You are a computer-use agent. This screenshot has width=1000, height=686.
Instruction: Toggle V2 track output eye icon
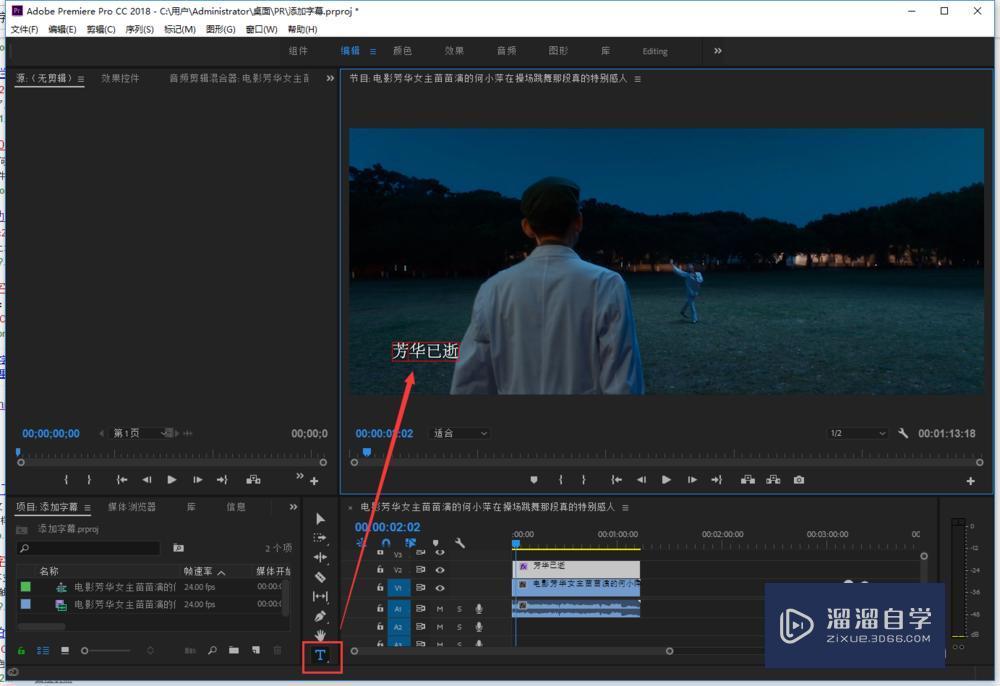tap(440, 570)
